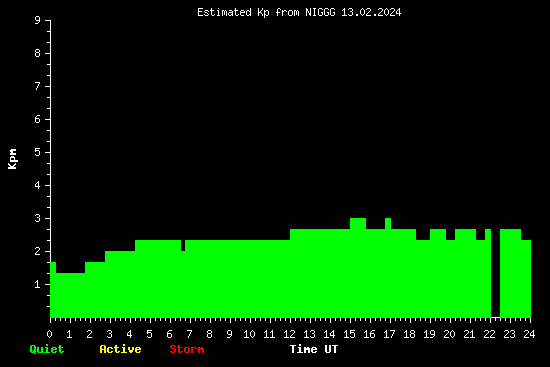
Task: Click the x-axis hour label 24
Action: click(x=529, y=334)
